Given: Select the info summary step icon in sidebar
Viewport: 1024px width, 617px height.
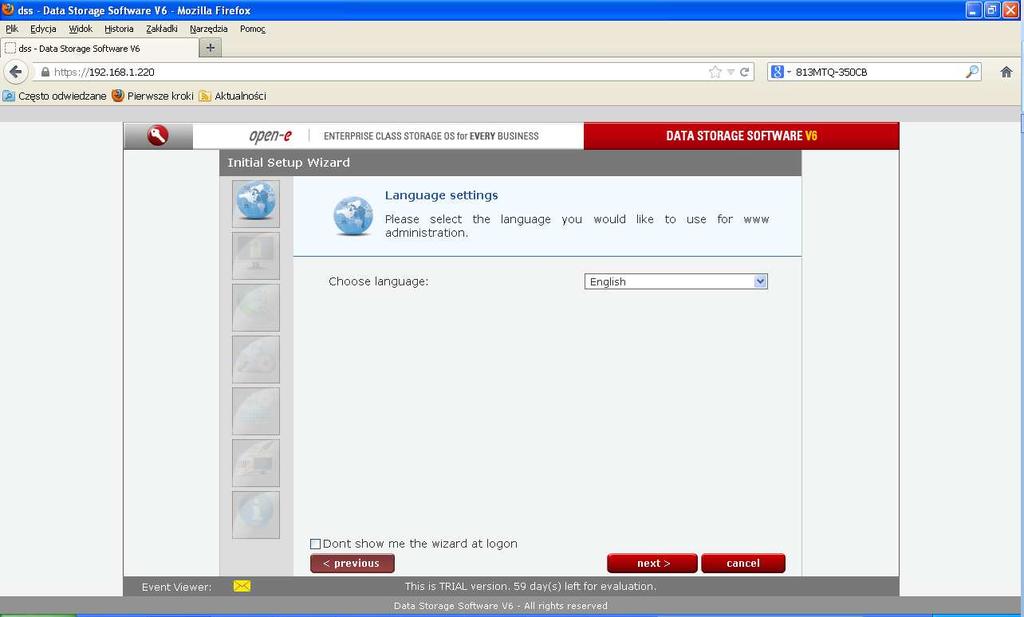Looking at the screenshot, I should pos(255,515).
